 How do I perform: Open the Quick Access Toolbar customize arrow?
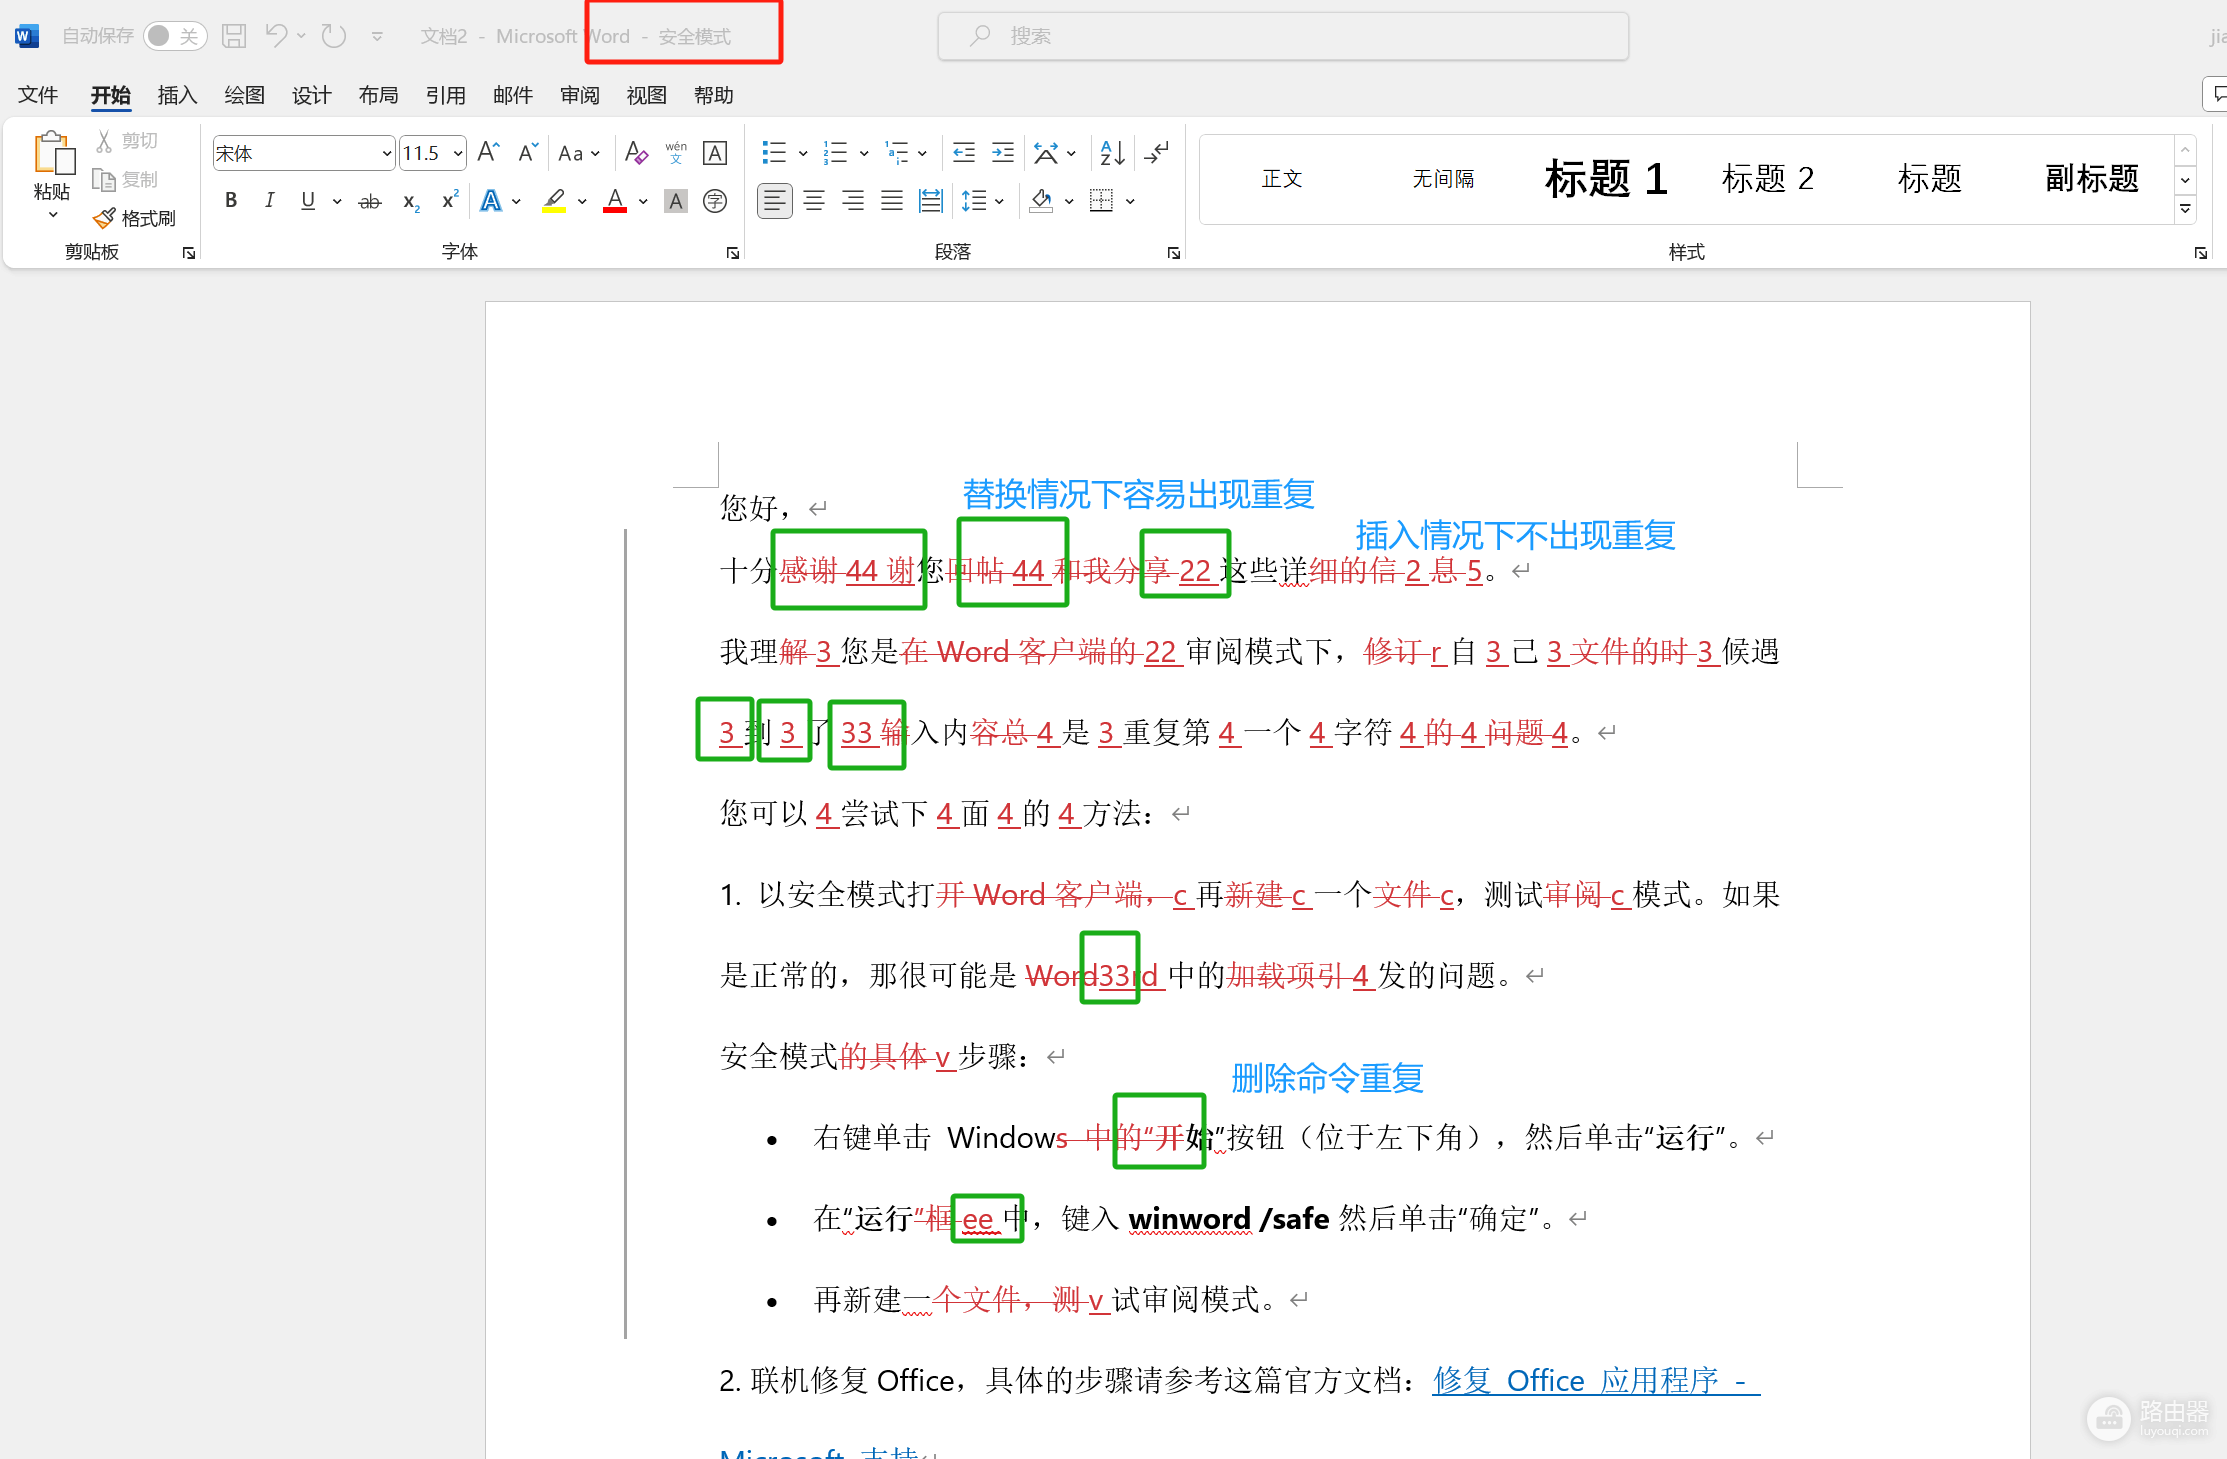(x=377, y=37)
